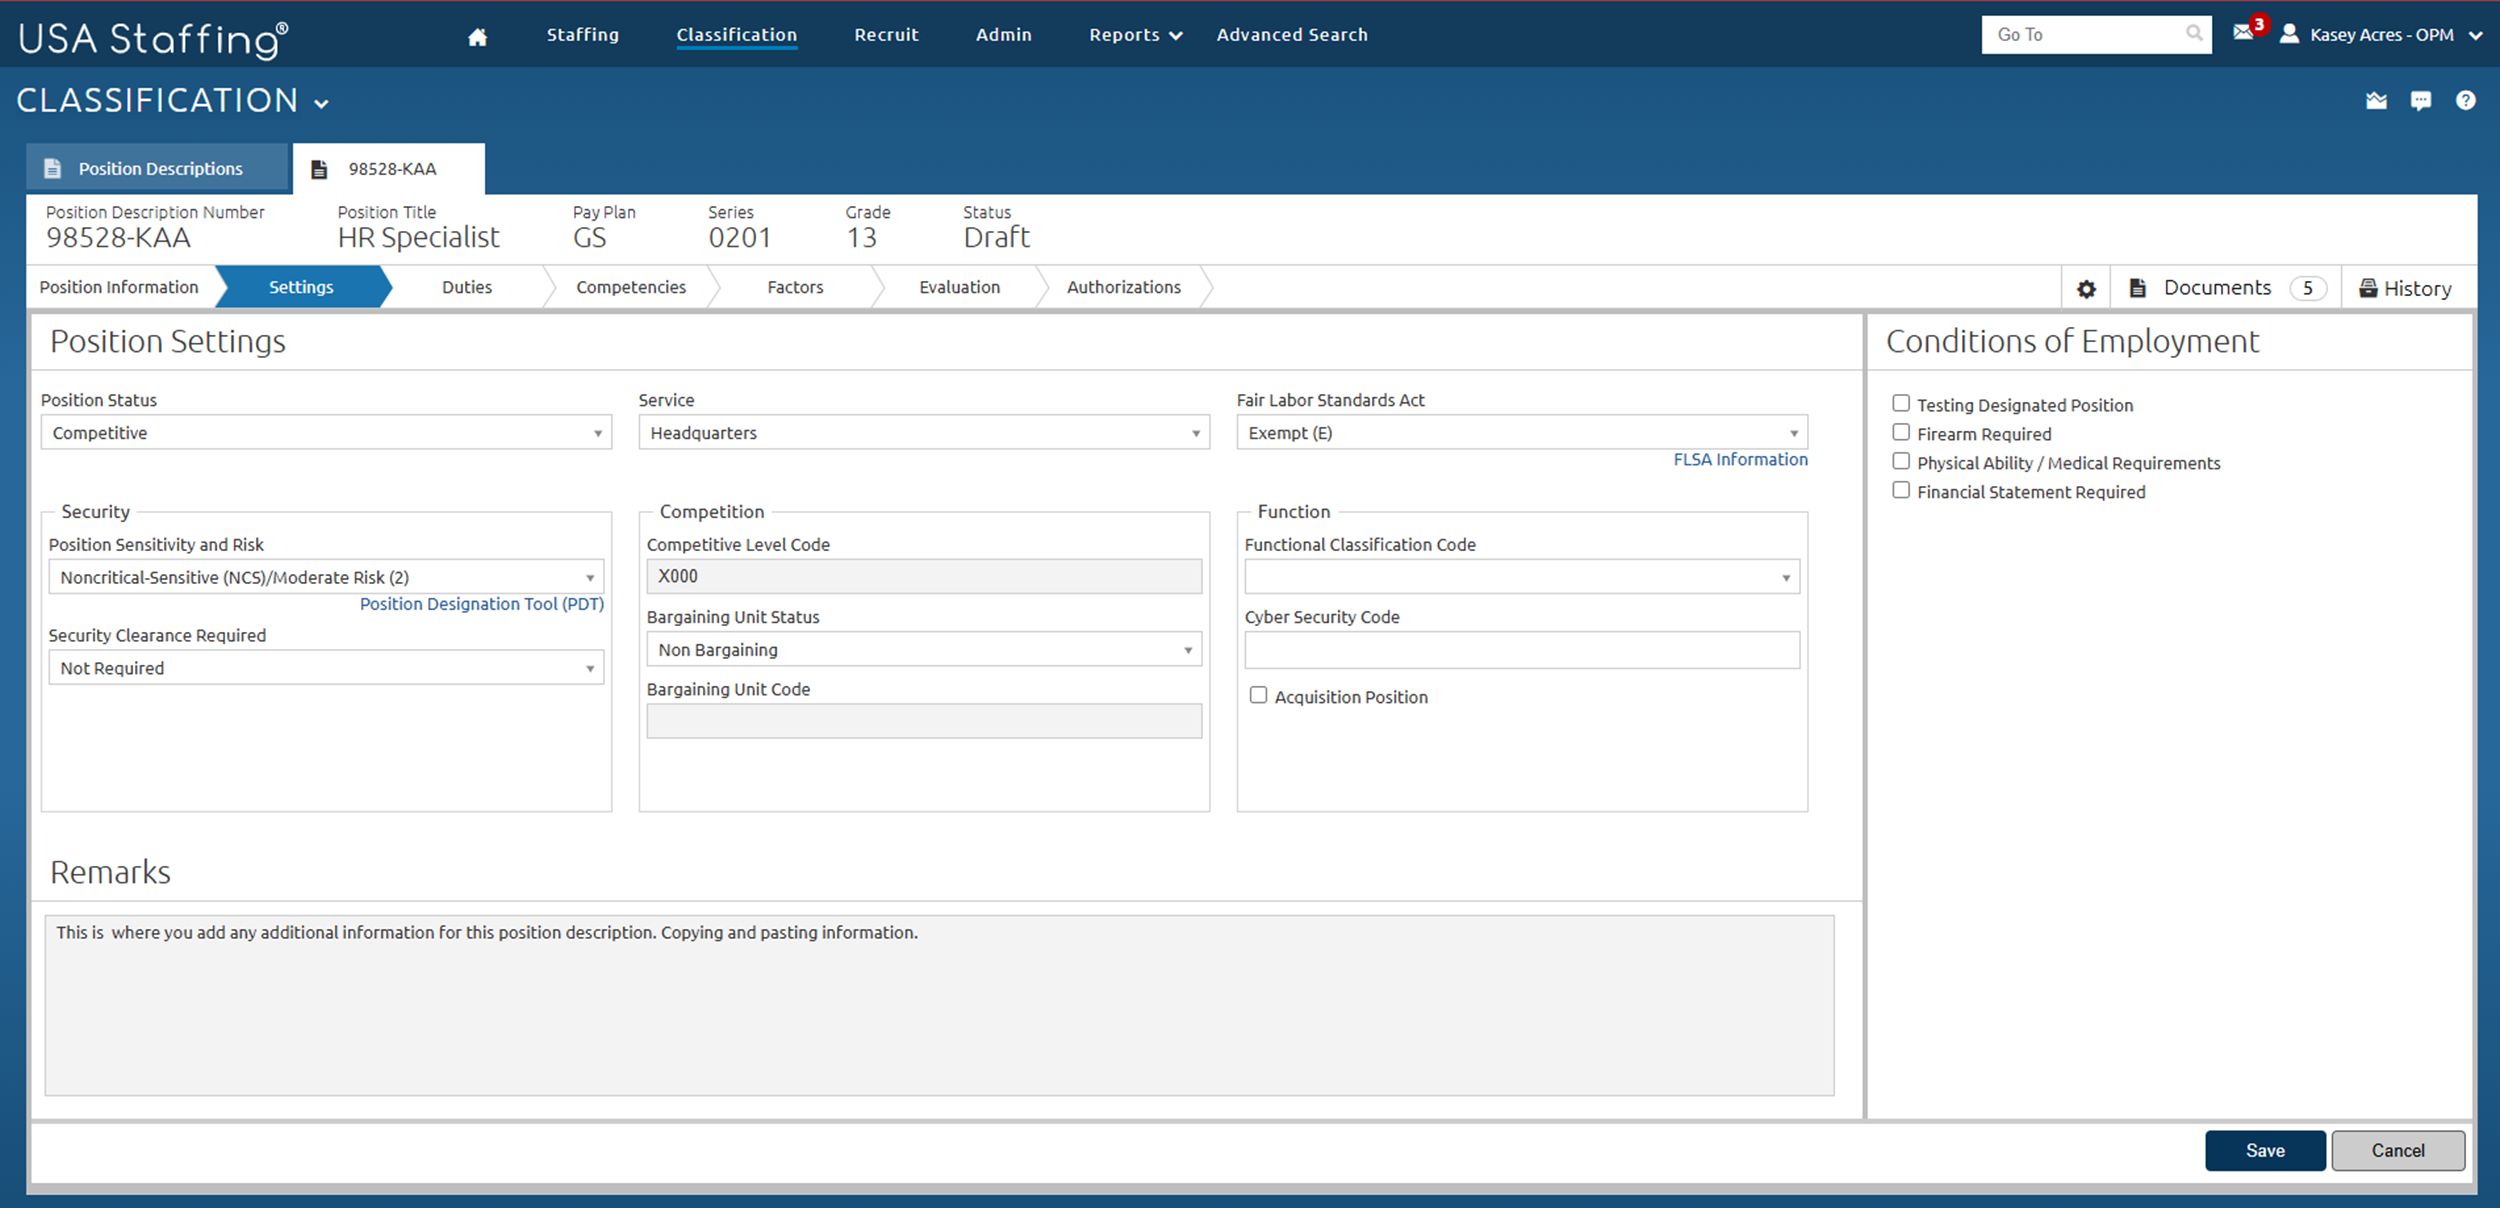Open the help question mark icon

2466,100
